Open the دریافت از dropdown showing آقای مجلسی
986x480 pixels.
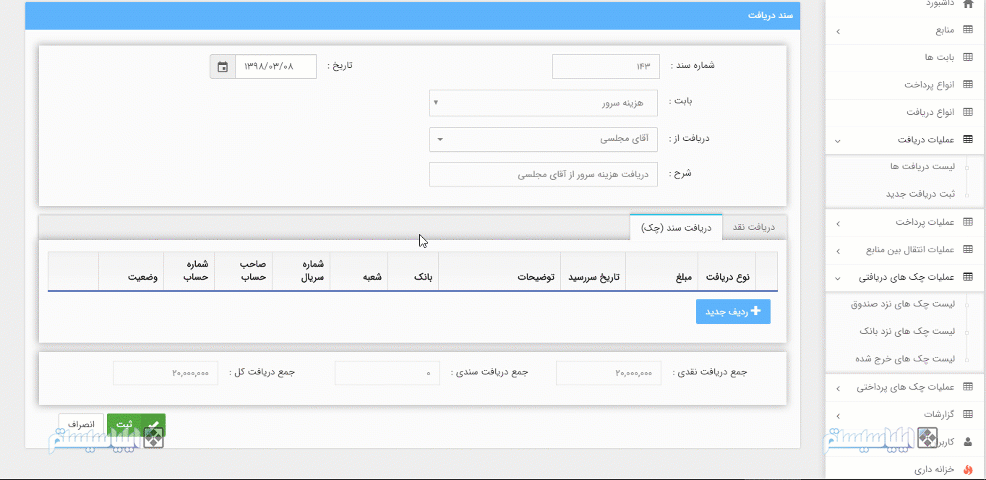(x=543, y=140)
